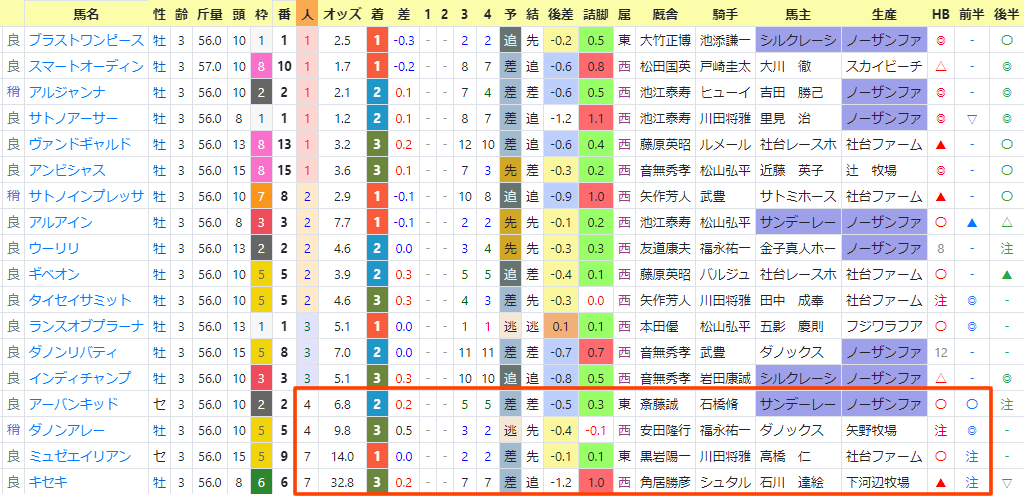Image resolution: width=1024 pixels, height=496 pixels.
Task: Select jockey cell ヒューイ
Action: 725,93
